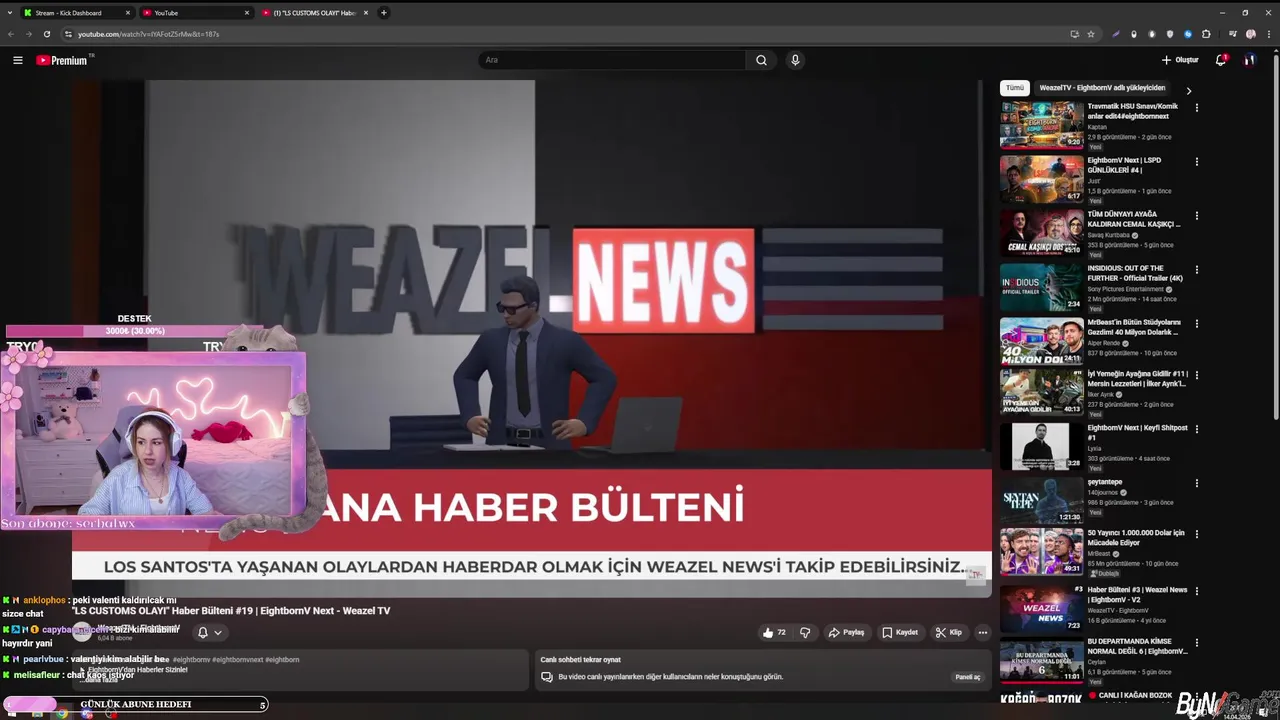Open the media controls icon in Chrome toolbar
The width and height of the screenshot is (1280, 720).
1233,34
